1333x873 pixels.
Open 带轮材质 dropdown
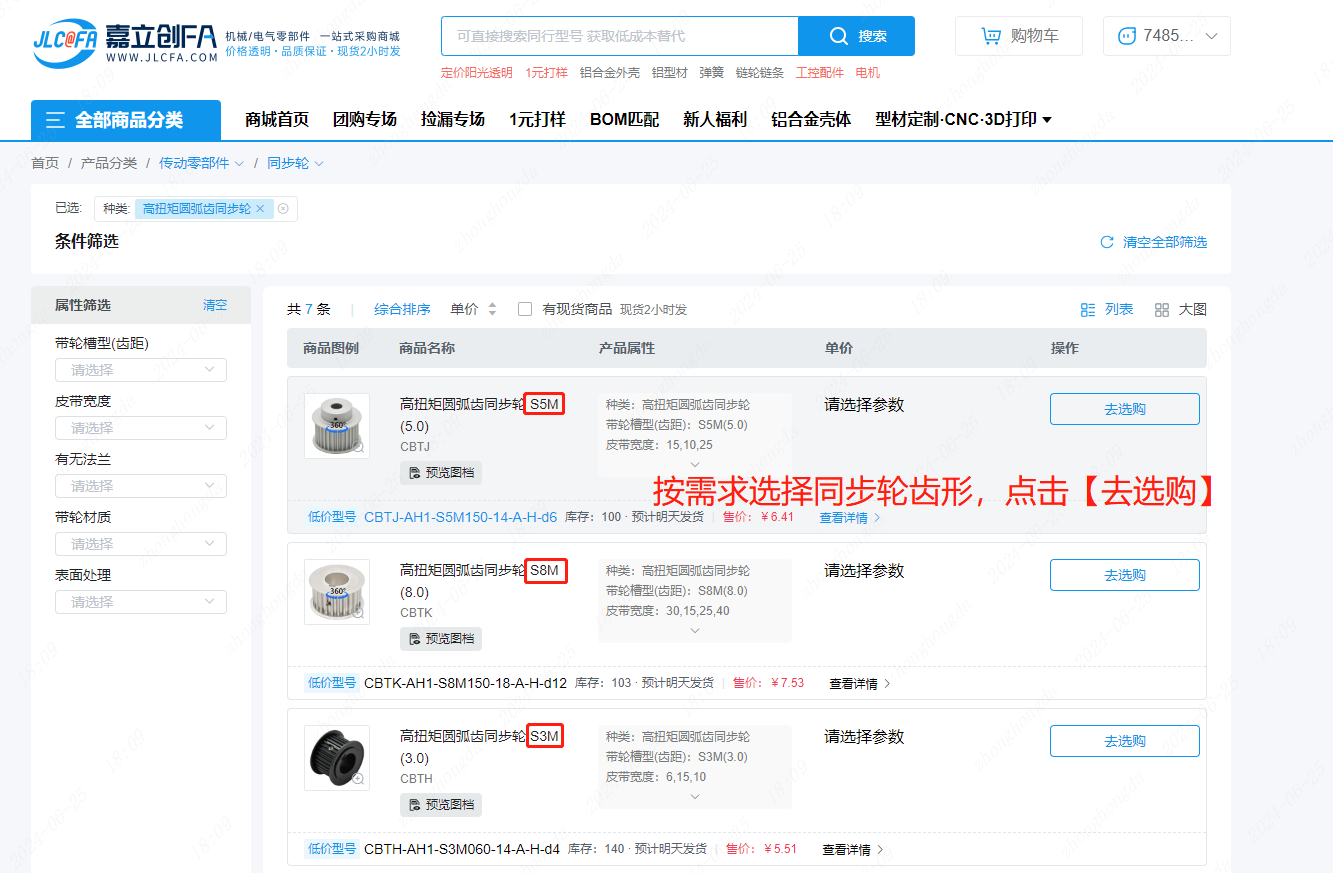141,544
